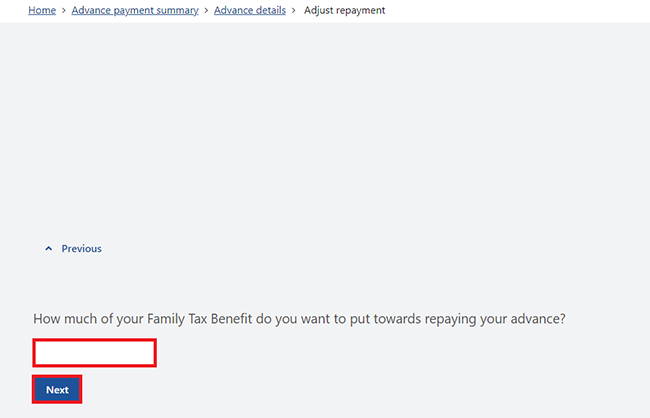
Task: Click the breadcrumb arrow after Advance payment summary
Action: (x=206, y=10)
